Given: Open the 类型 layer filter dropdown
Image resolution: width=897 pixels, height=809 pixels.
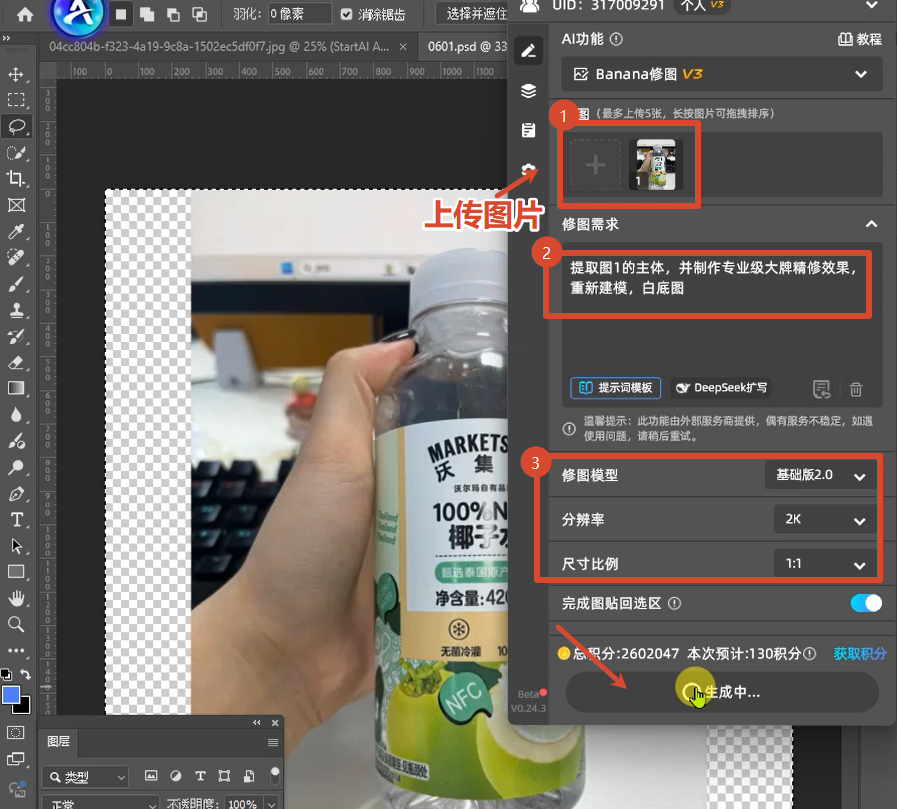Looking at the screenshot, I should [85, 776].
